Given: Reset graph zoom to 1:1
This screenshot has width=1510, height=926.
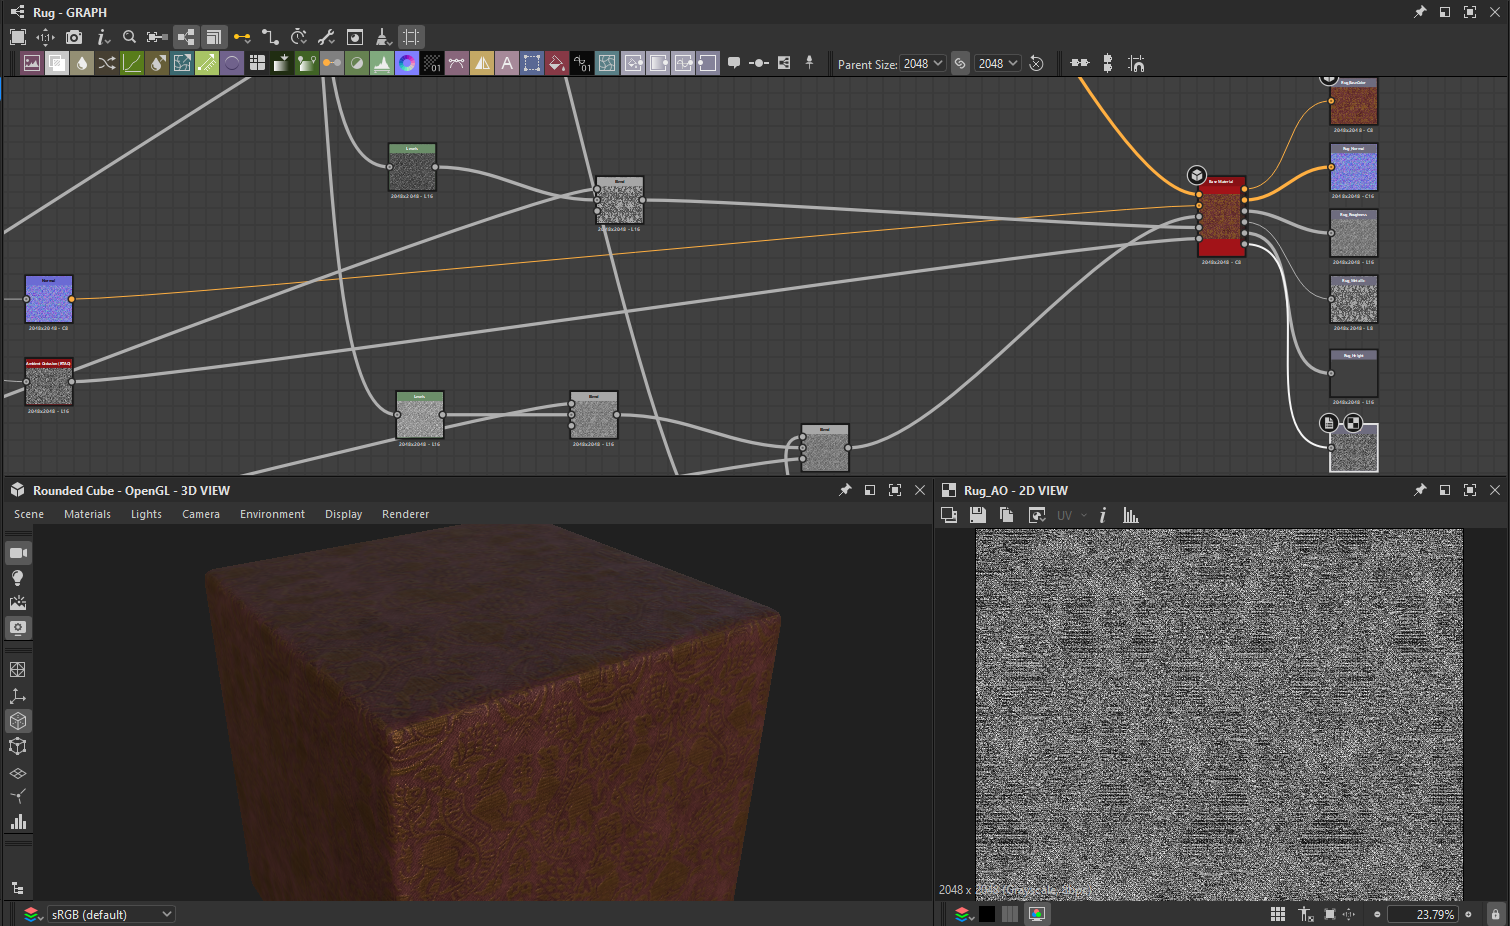Looking at the screenshot, I should 46,37.
